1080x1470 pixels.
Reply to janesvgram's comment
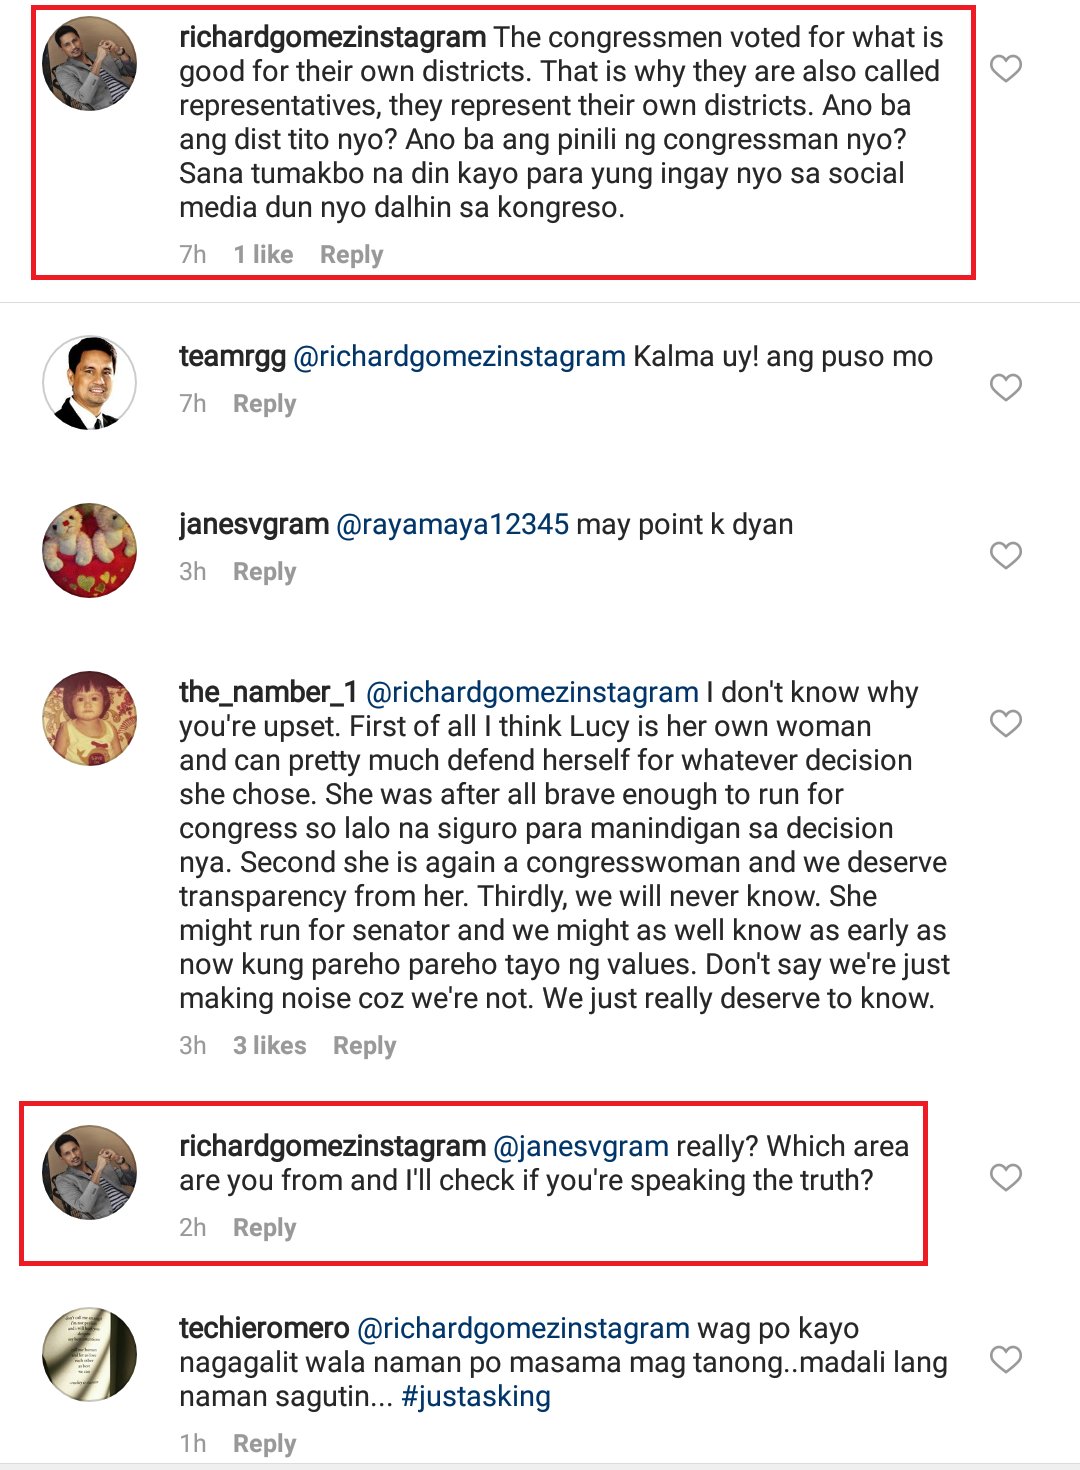coord(264,572)
